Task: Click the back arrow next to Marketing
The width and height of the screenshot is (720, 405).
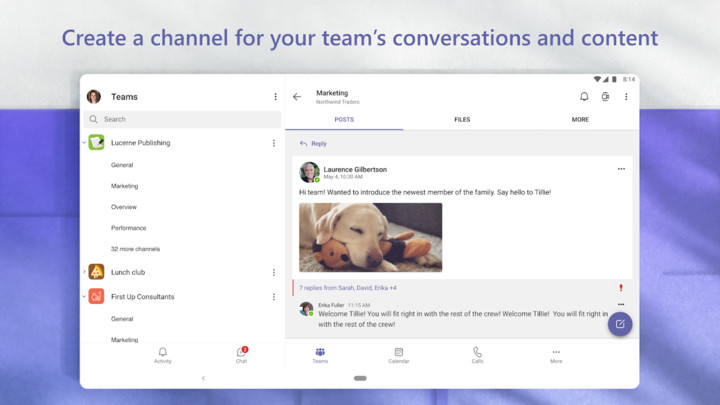Action: point(297,97)
